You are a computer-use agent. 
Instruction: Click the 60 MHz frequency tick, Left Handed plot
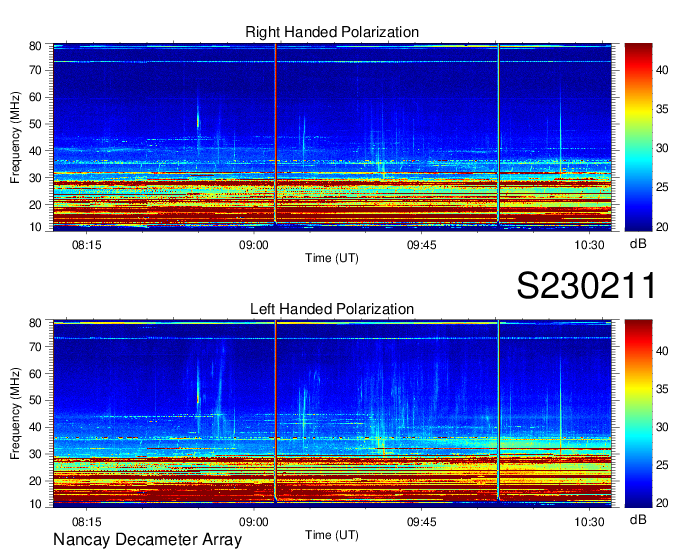(35, 374)
